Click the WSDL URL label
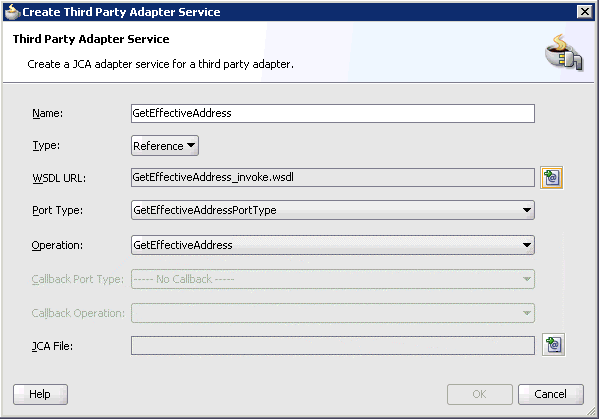599x419 pixels. 59,178
